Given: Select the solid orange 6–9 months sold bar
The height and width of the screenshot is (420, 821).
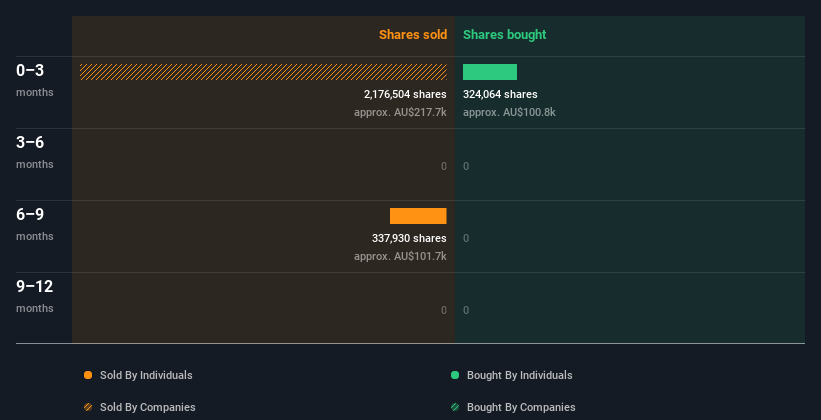Looking at the screenshot, I should point(418,216).
